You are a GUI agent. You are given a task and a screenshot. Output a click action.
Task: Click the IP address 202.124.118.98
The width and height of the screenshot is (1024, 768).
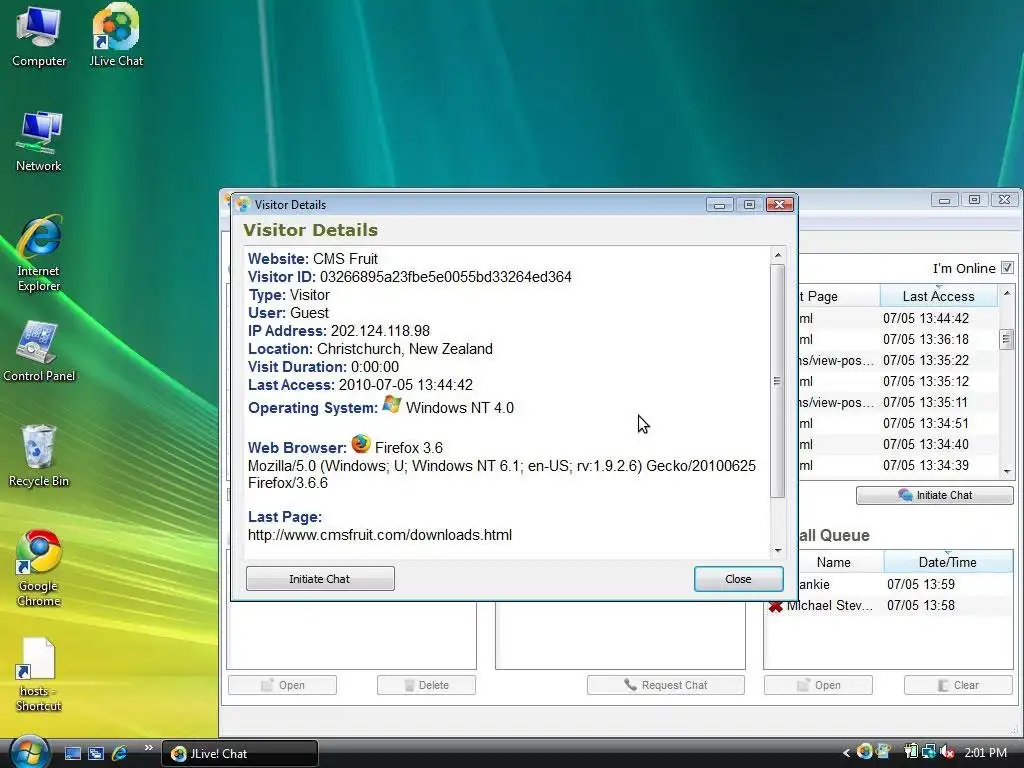[x=380, y=331]
